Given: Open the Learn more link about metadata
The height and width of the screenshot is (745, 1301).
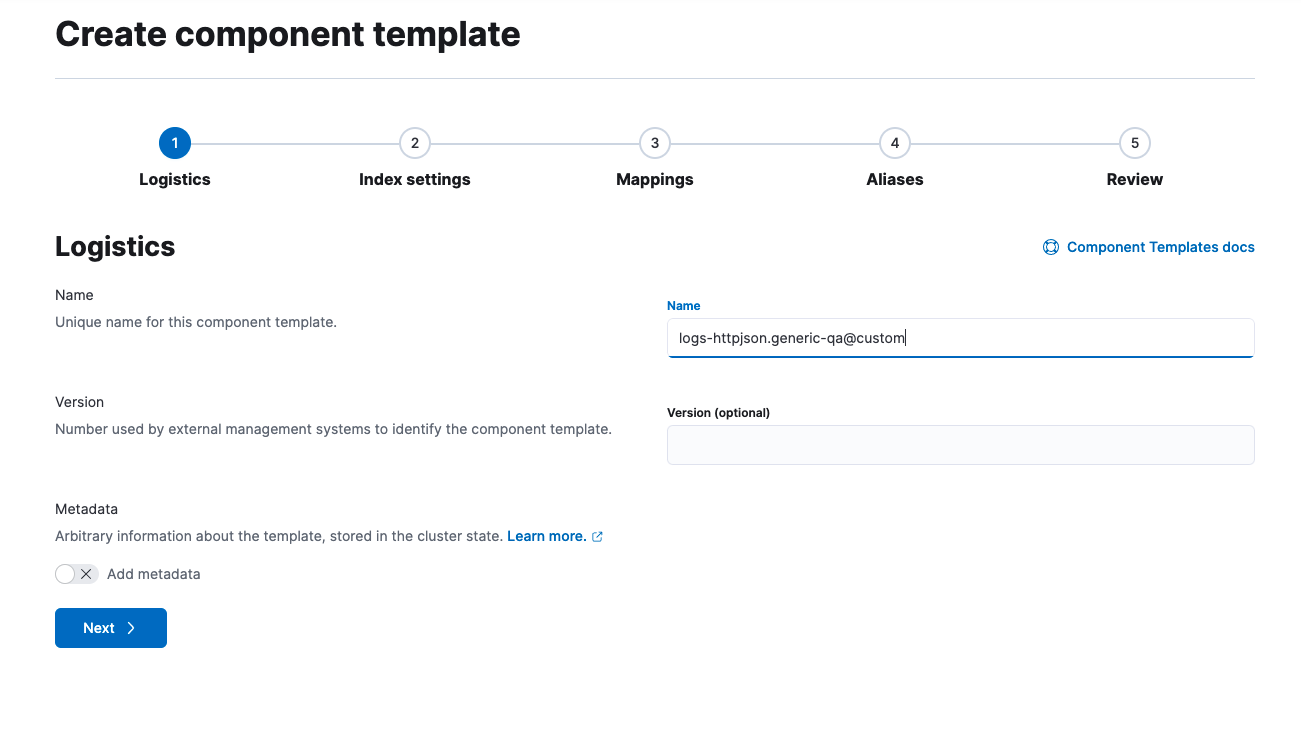Looking at the screenshot, I should [546, 536].
